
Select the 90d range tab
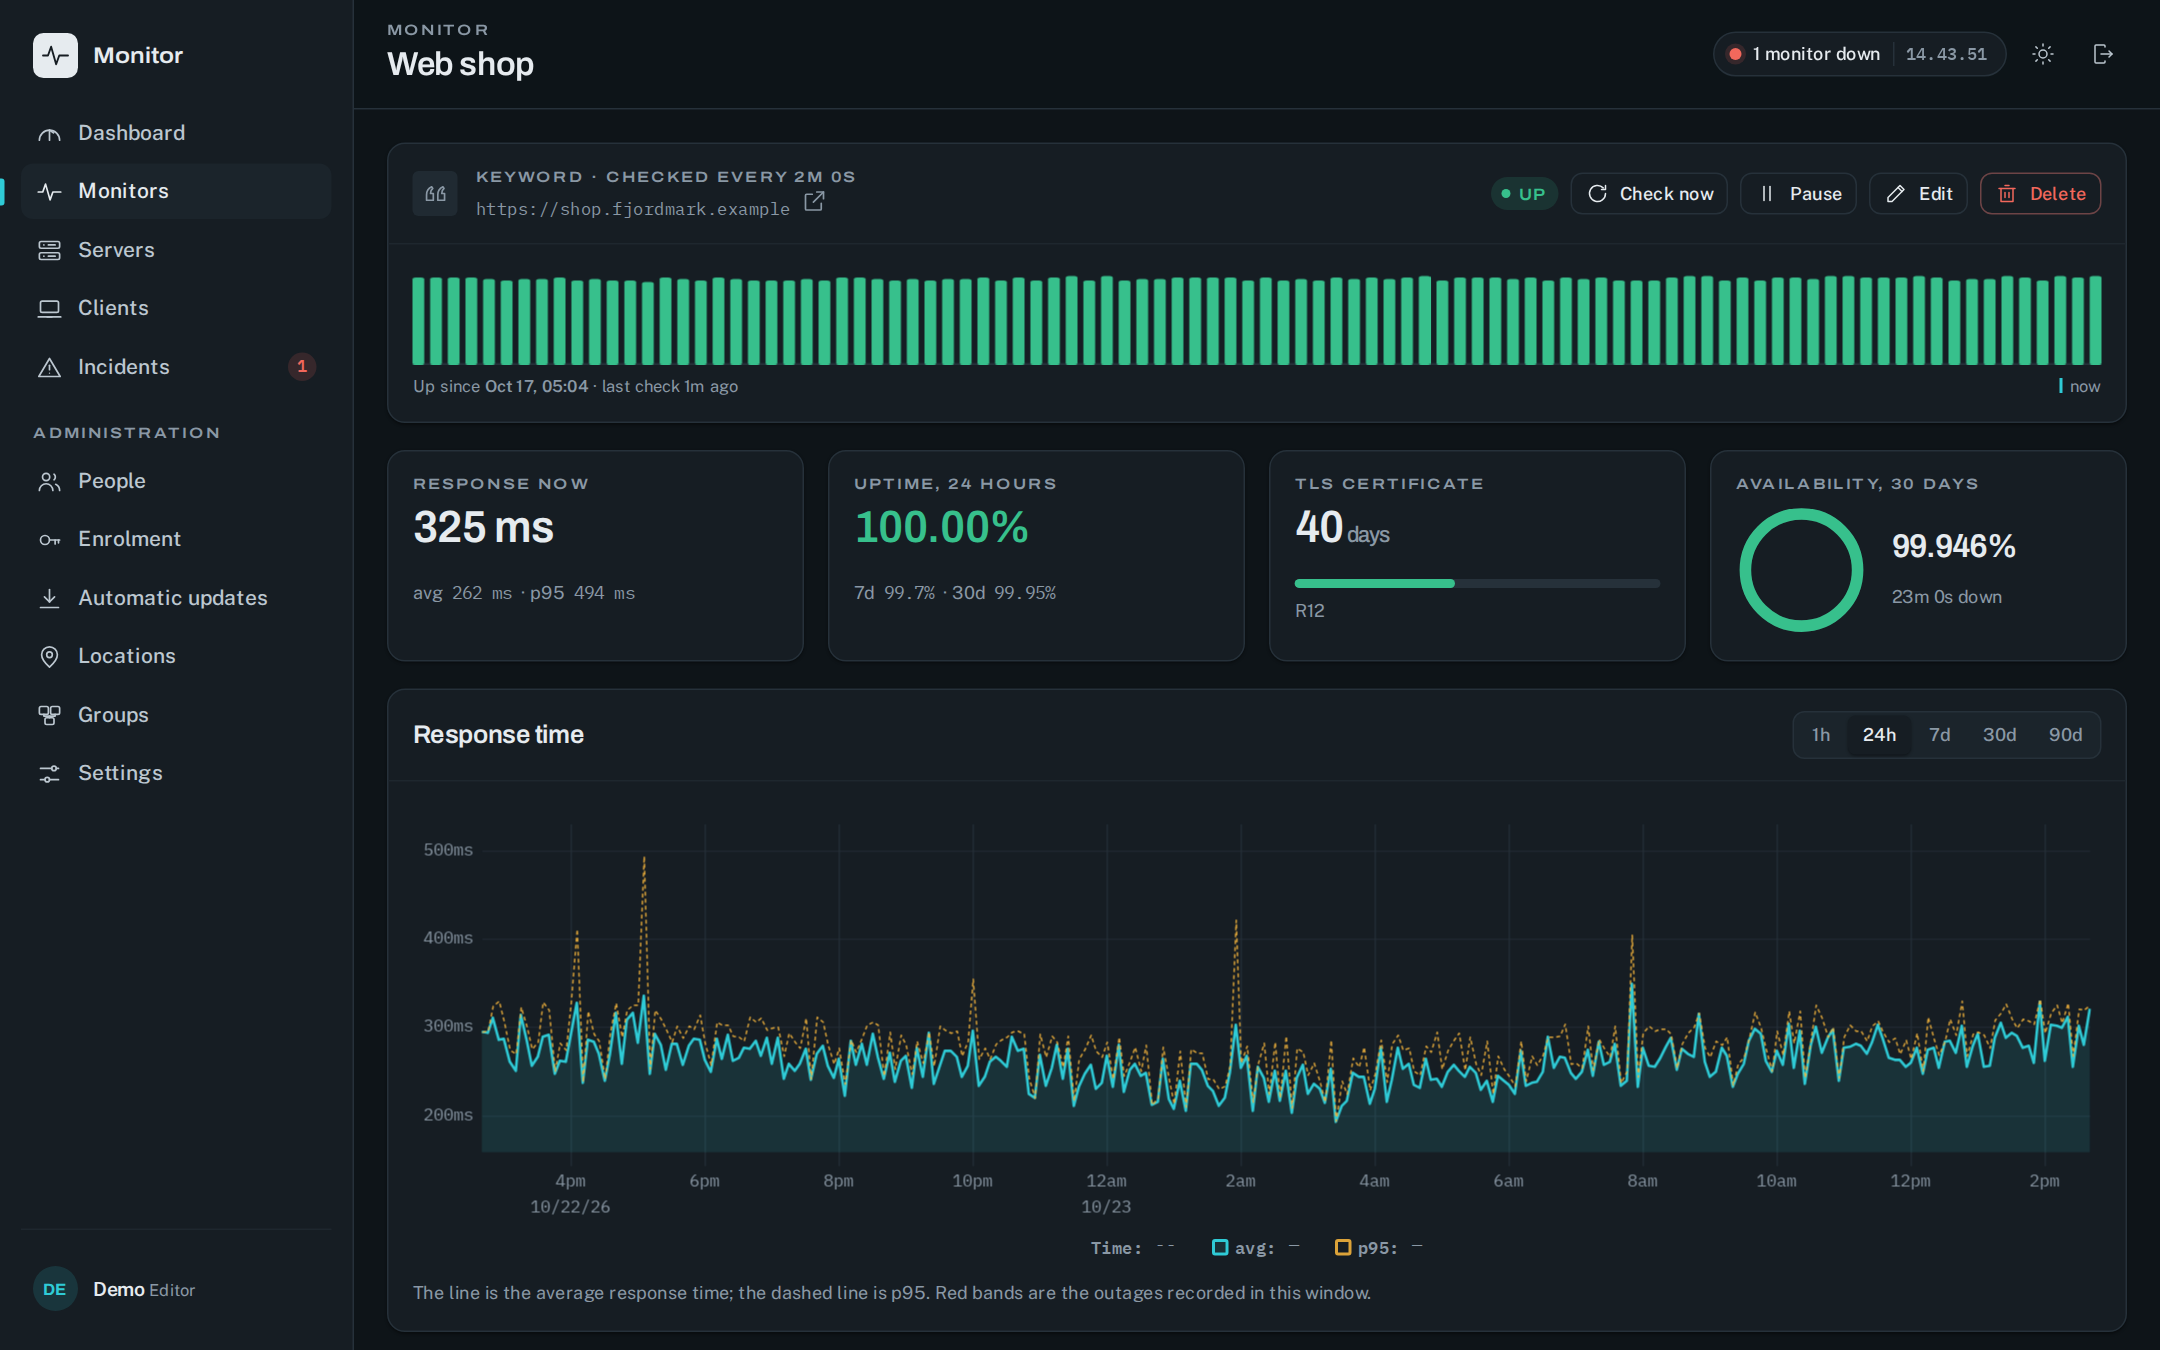coord(2065,735)
